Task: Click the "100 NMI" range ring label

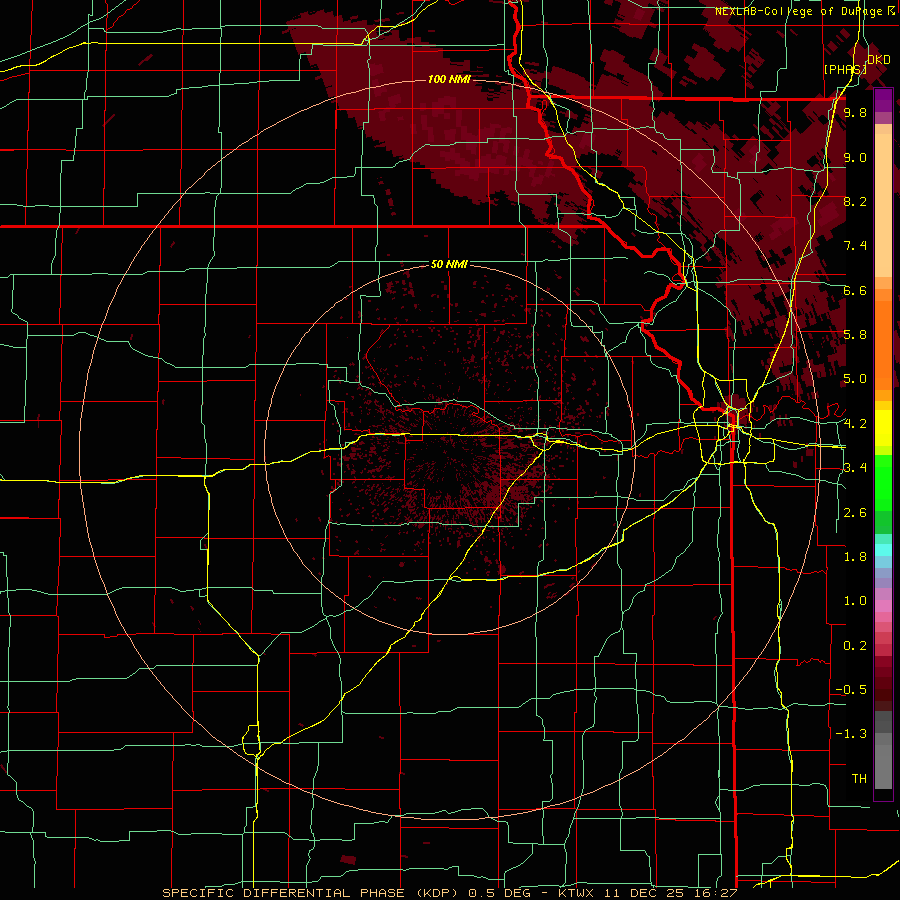Action: coord(449,79)
